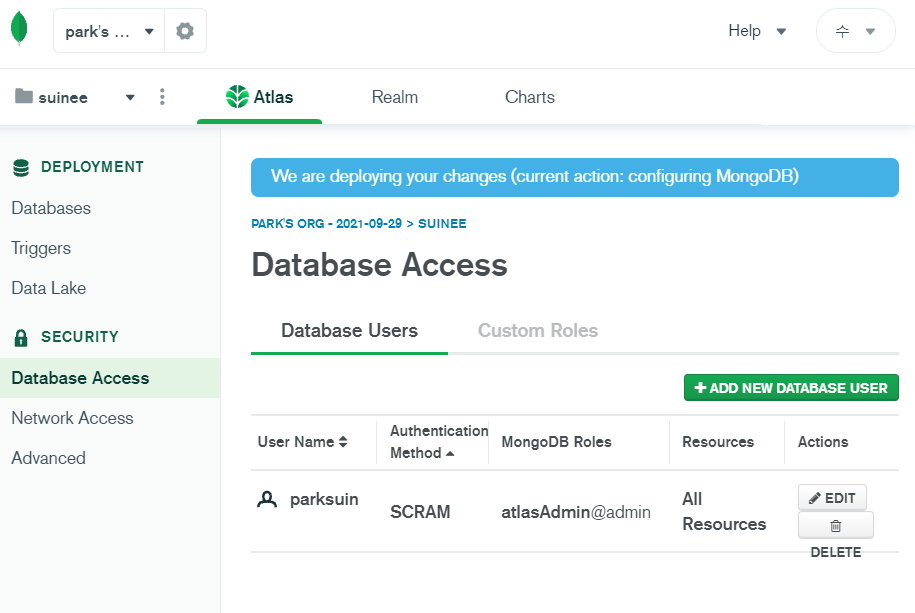
Task: Click the DELETE label under trash
Action: [836, 552]
